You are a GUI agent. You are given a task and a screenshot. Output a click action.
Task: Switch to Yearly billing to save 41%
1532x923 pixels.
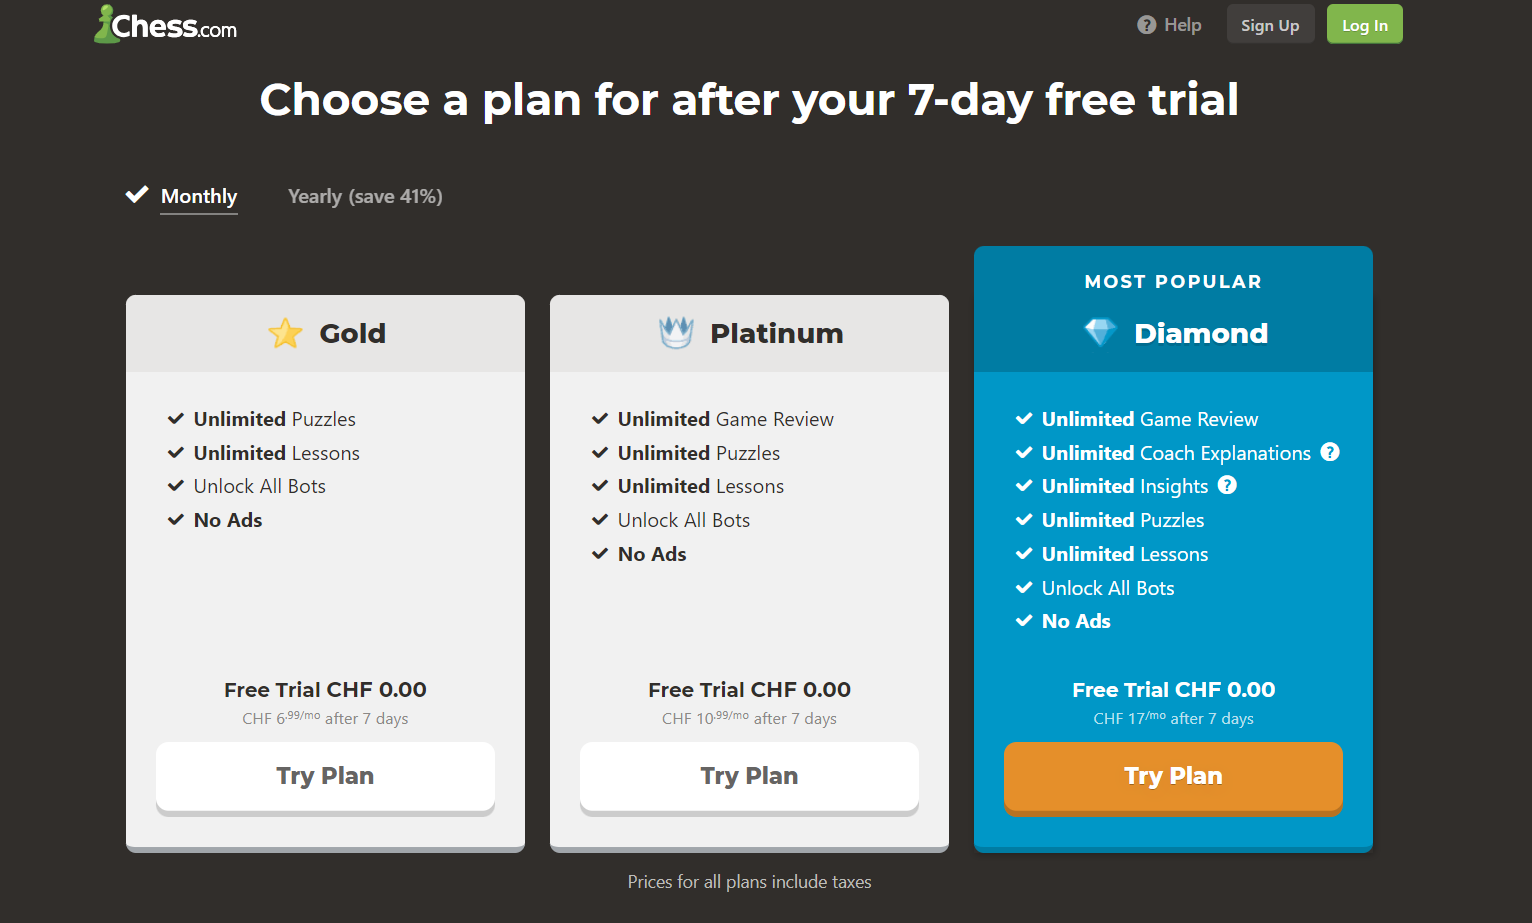[x=365, y=196]
